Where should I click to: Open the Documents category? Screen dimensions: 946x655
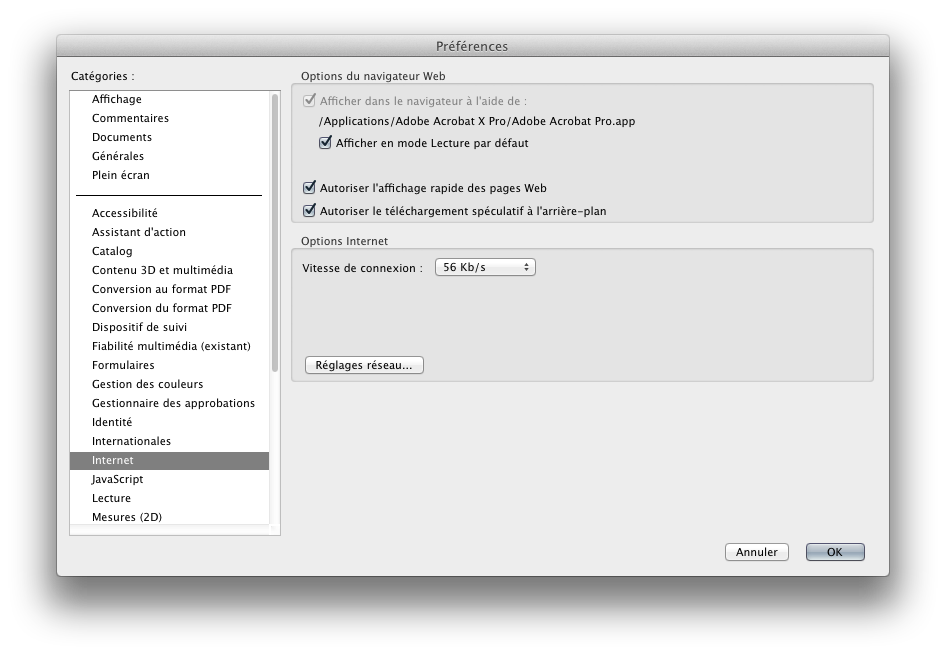[169, 137]
